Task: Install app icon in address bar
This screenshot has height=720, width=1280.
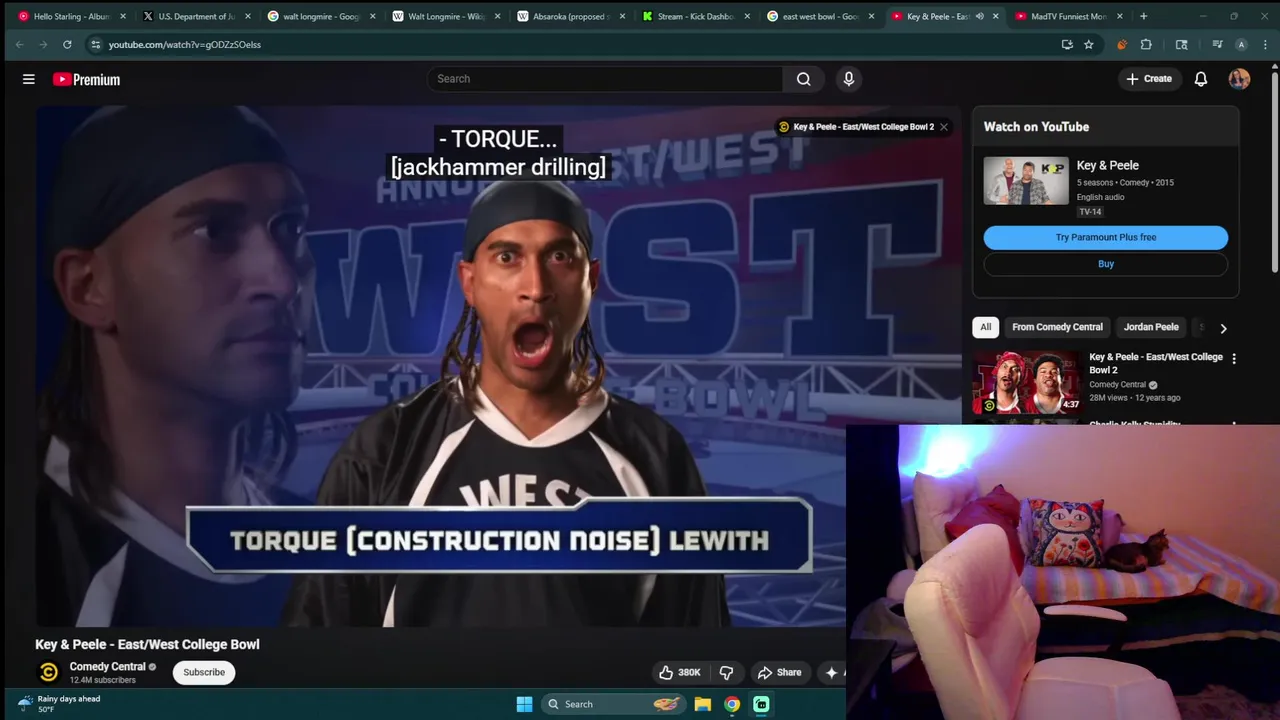Action: (x=1067, y=44)
